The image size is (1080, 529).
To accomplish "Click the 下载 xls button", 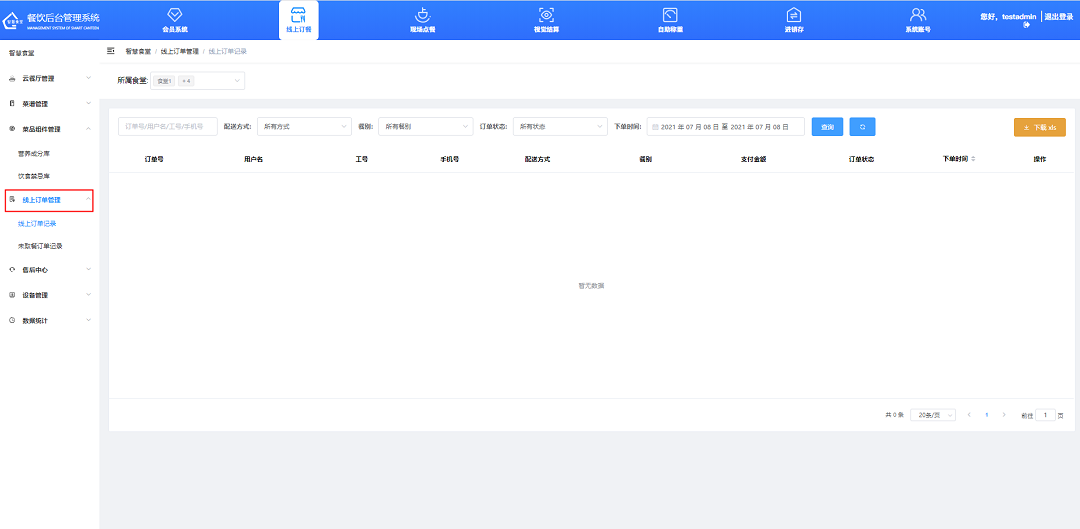I will coord(1039,128).
